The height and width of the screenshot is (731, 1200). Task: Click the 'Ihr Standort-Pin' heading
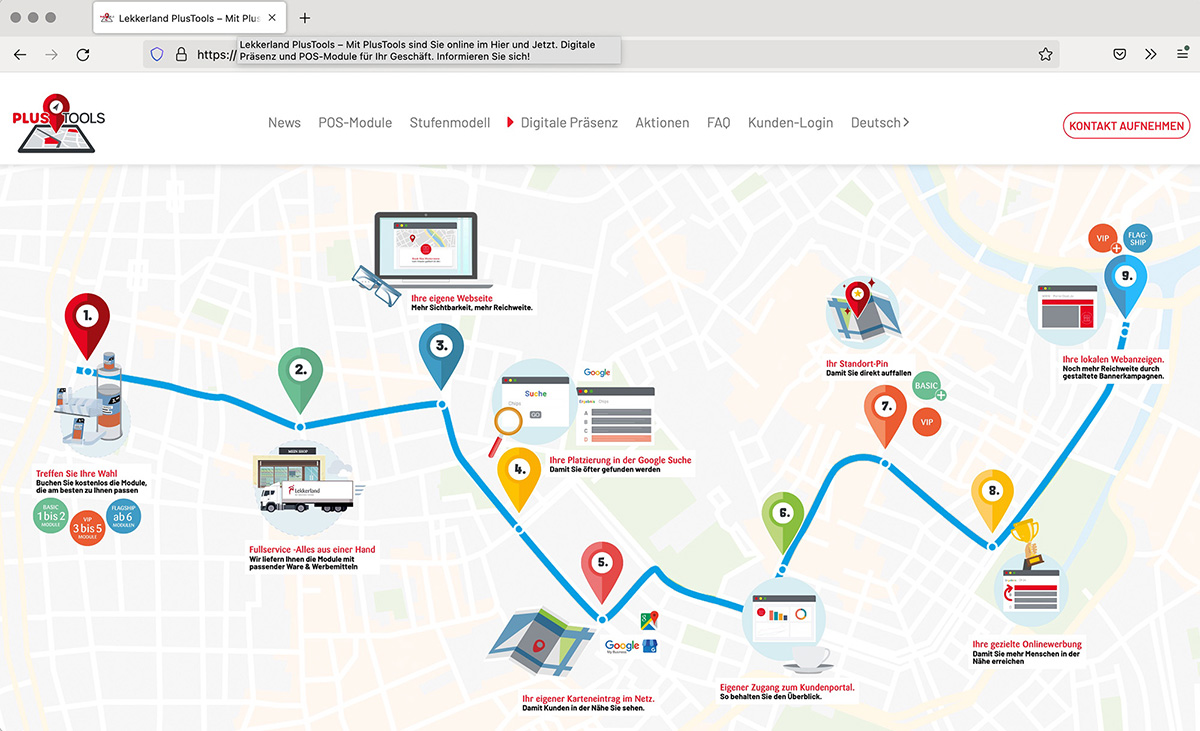tap(857, 364)
